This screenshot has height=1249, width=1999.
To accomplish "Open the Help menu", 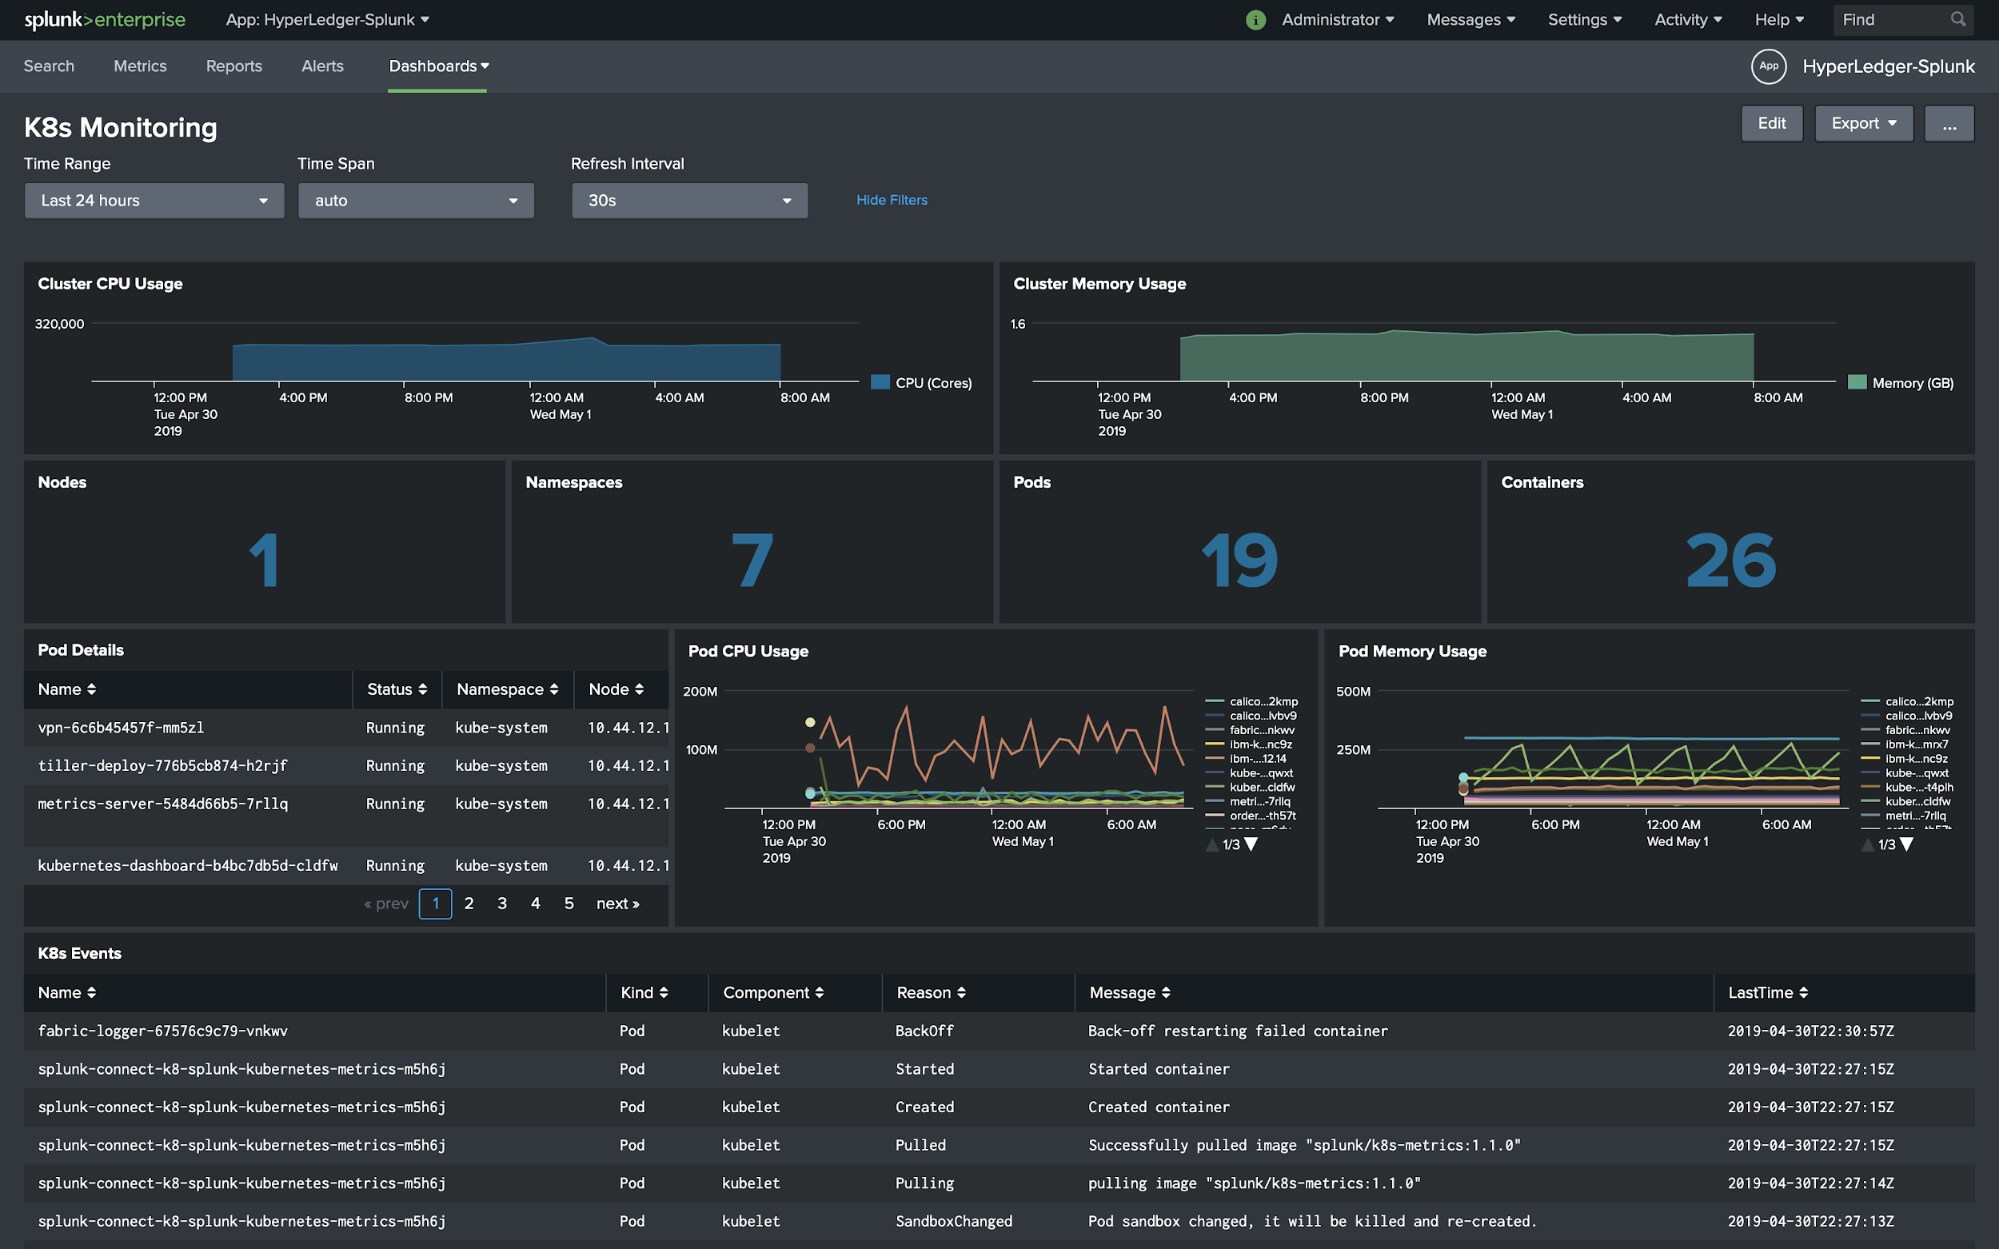I will pyautogui.click(x=1779, y=20).
